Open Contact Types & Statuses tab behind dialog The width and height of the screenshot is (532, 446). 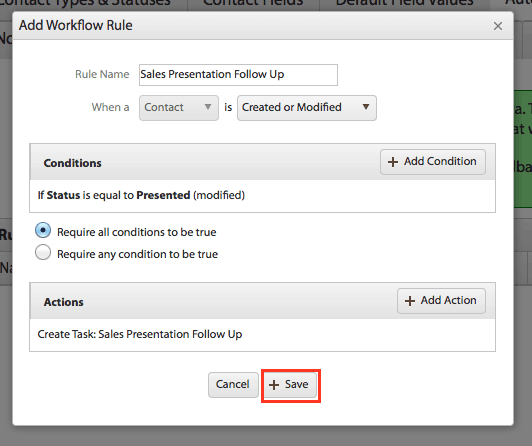[x=93, y=4]
